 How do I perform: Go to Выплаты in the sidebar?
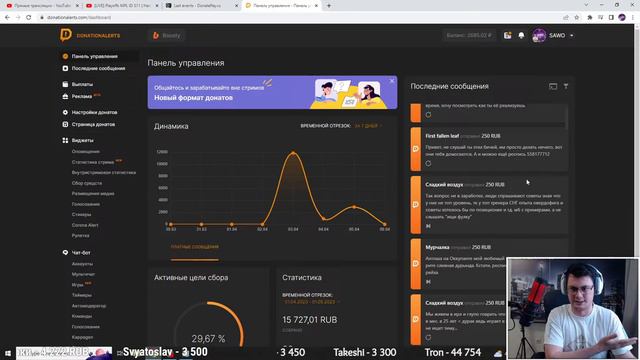click(x=82, y=84)
